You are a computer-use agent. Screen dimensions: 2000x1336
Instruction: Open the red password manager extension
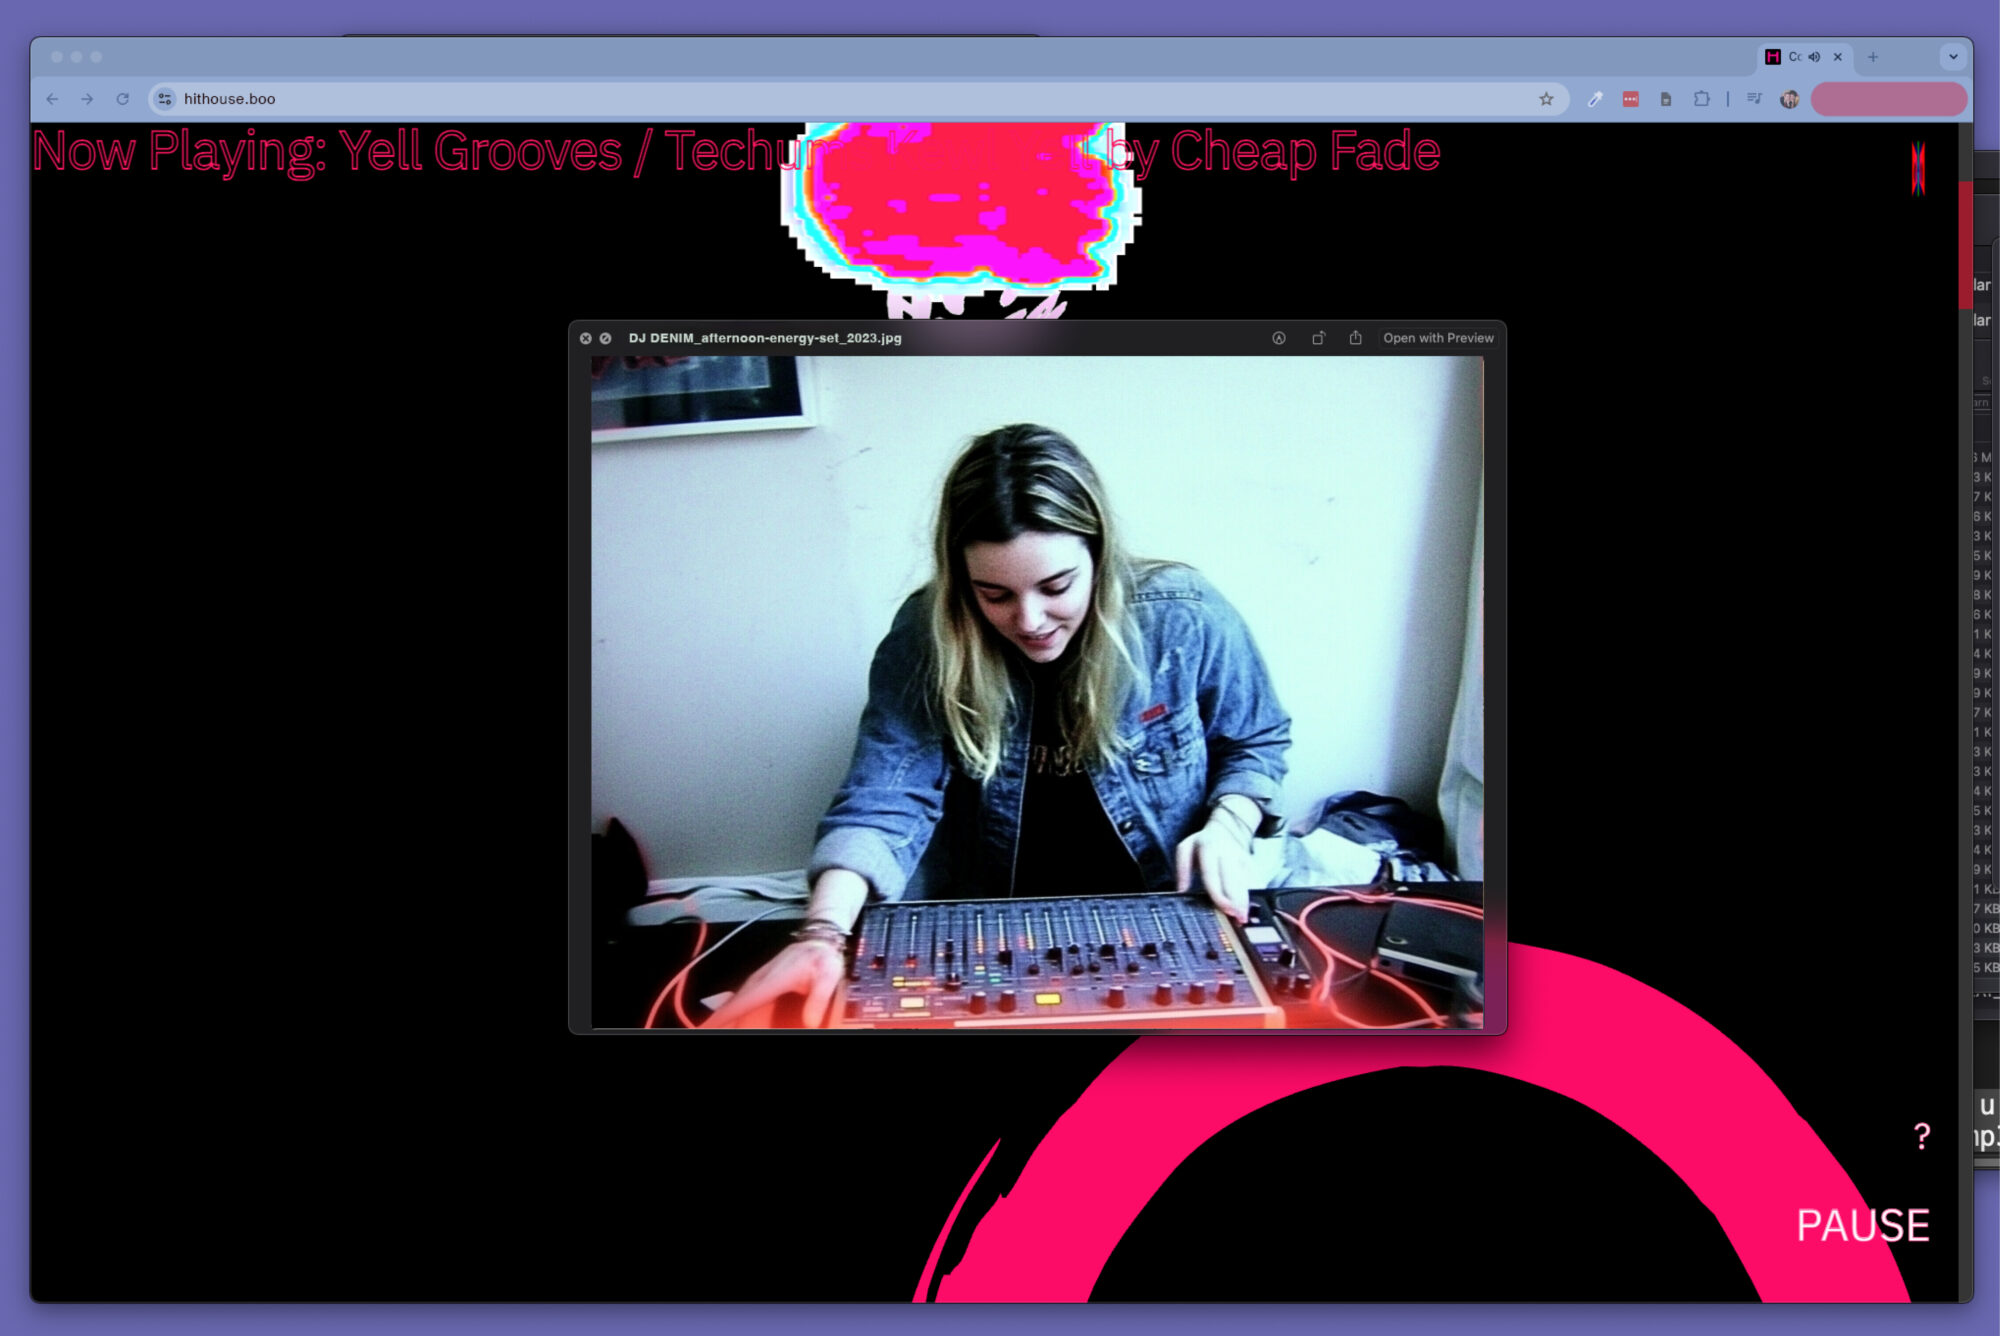coord(1630,99)
